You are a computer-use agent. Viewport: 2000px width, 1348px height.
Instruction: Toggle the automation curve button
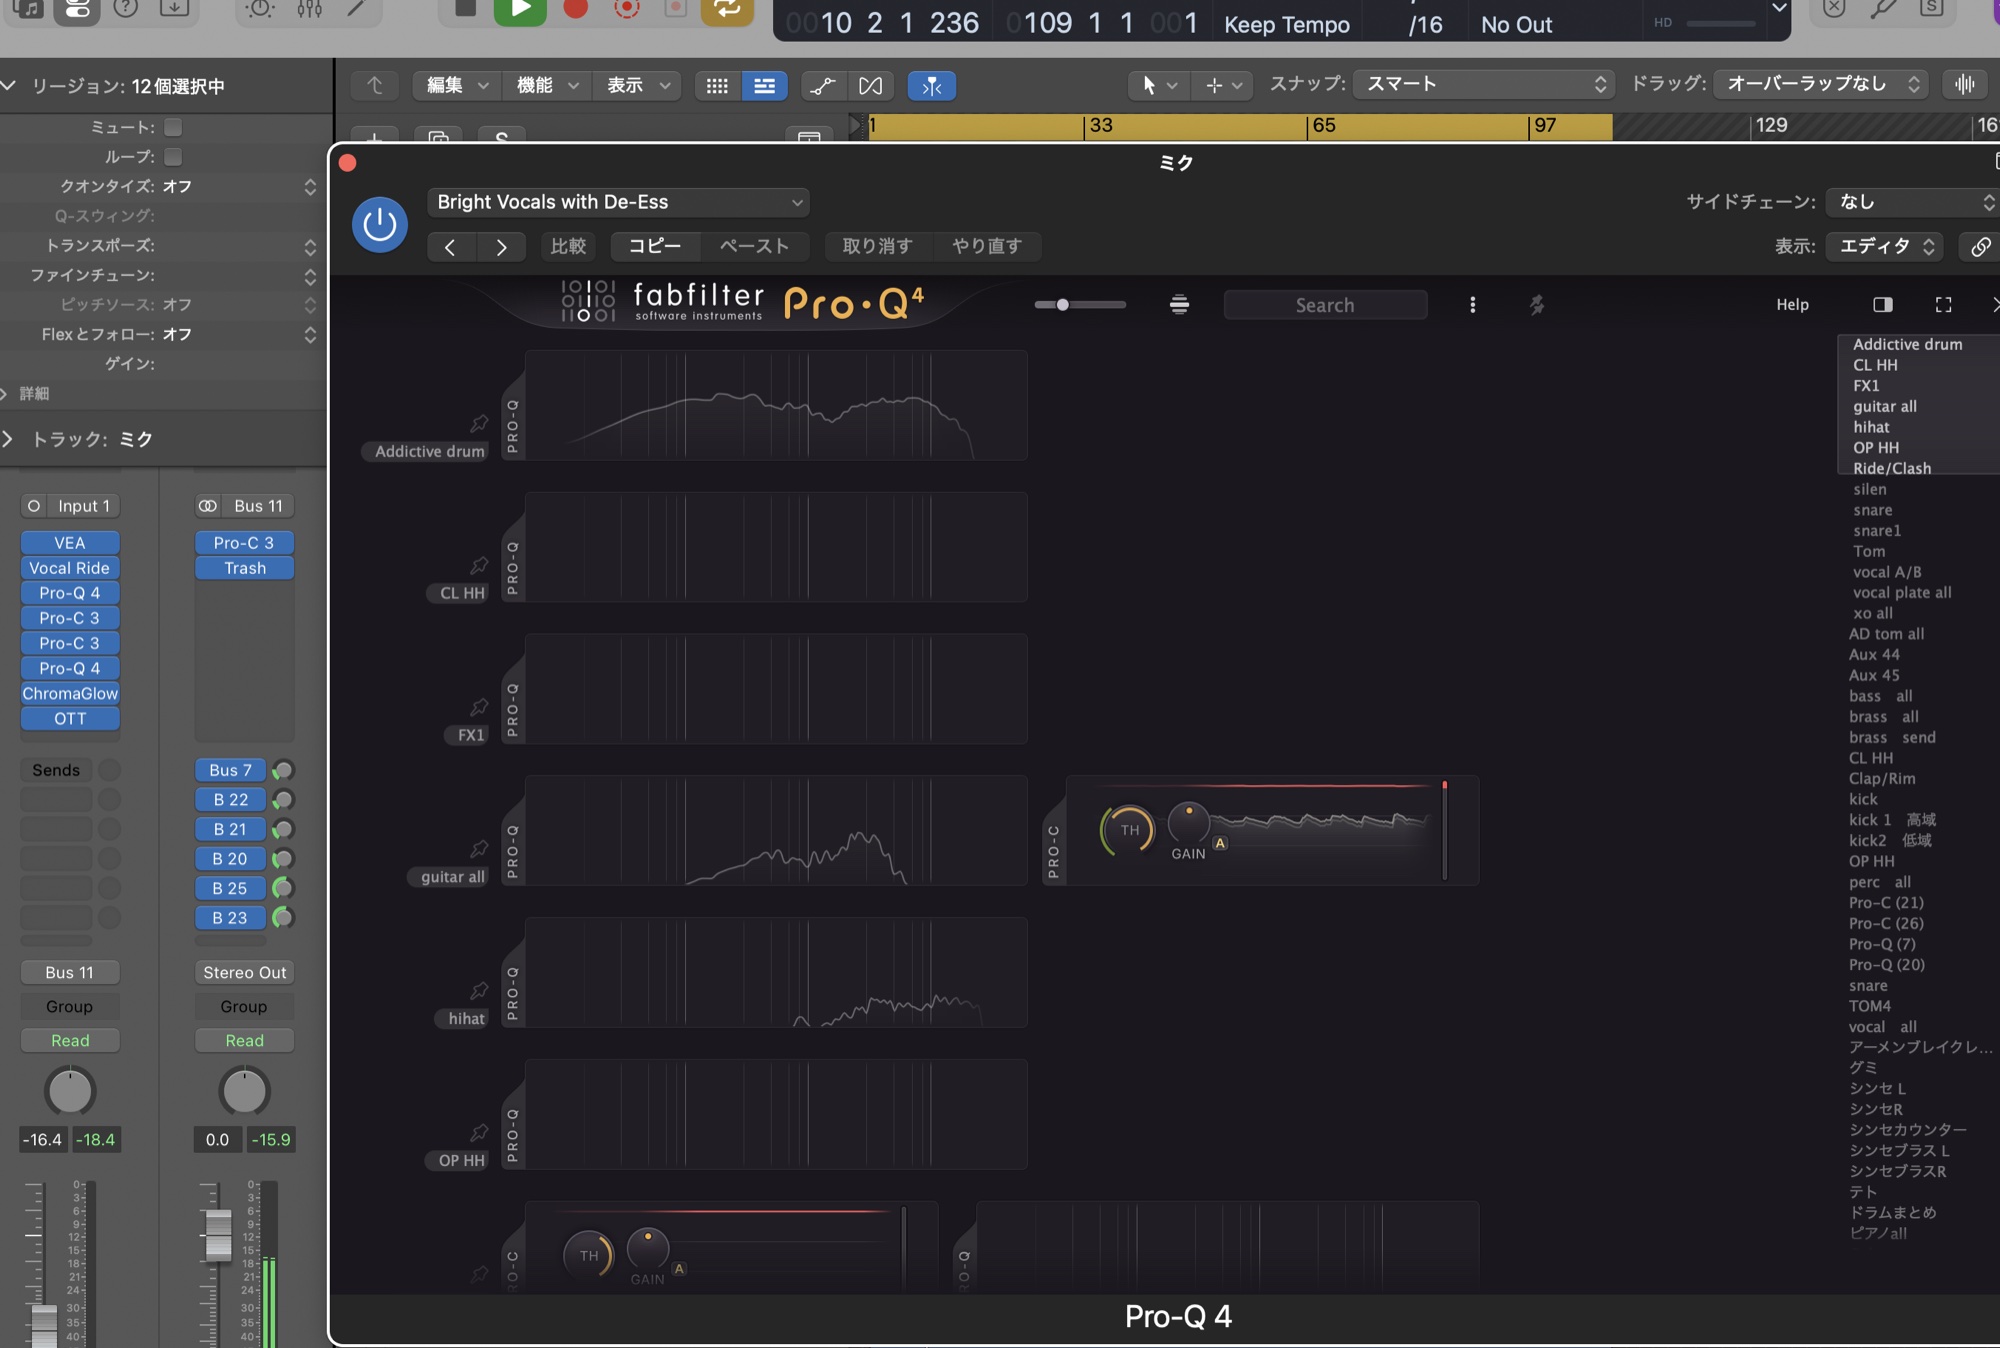point(822,86)
